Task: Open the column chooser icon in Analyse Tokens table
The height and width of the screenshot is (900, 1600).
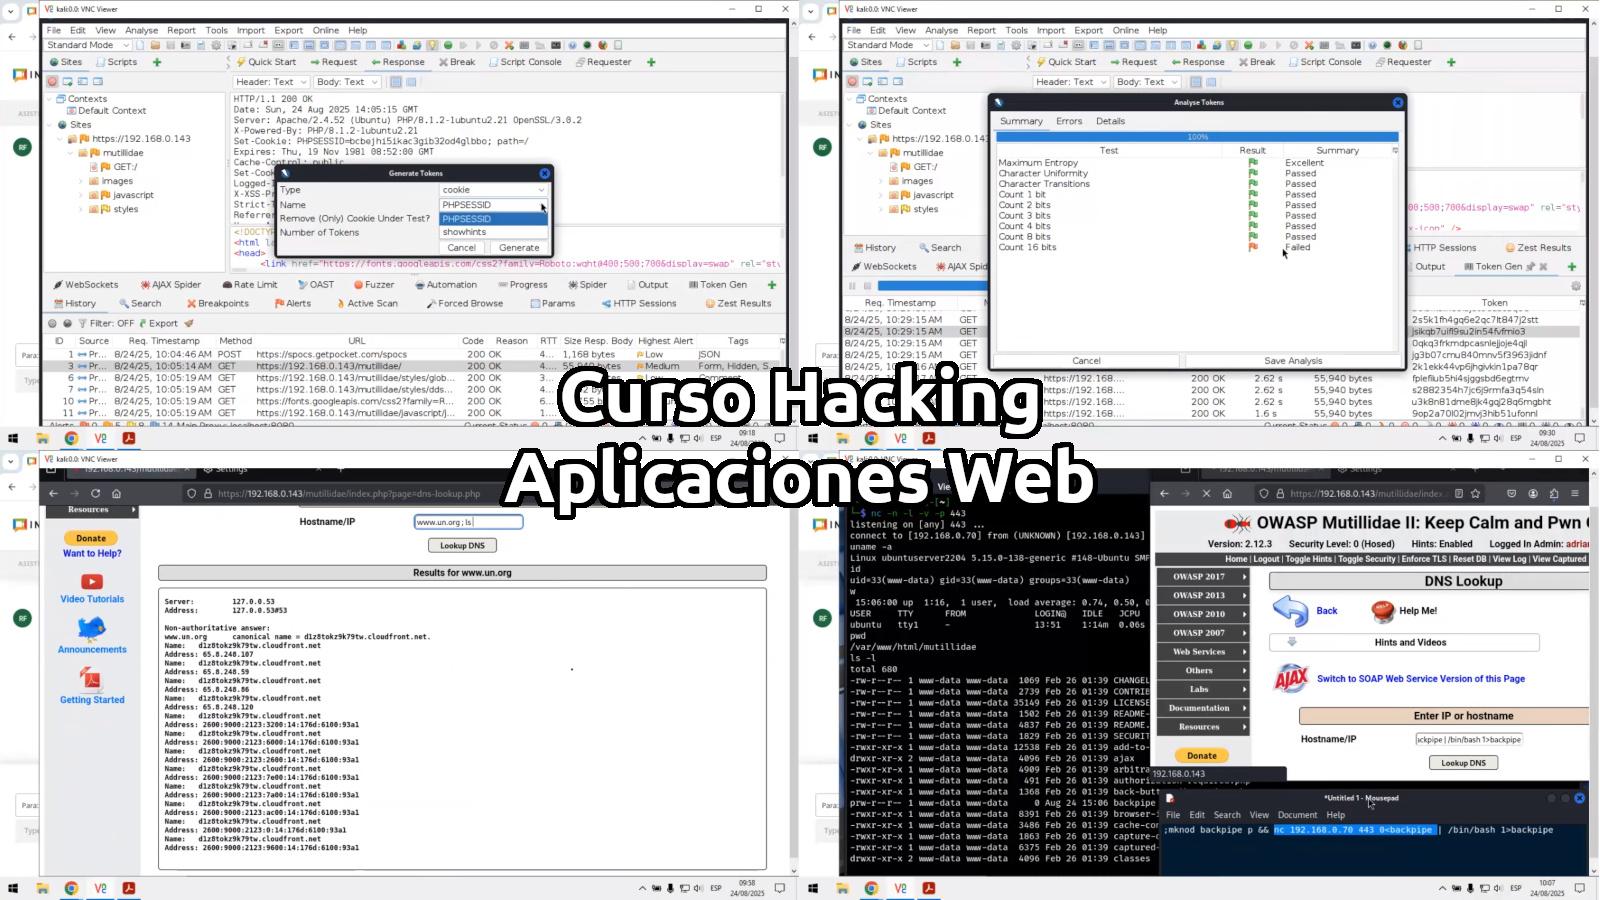Action: coord(1395,150)
